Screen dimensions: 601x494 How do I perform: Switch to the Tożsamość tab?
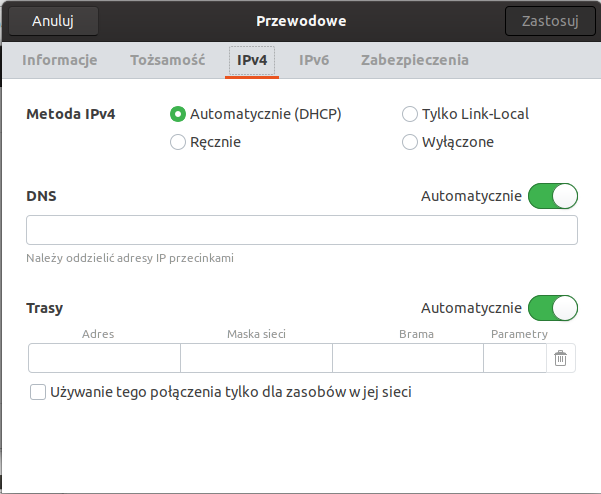click(168, 60)
